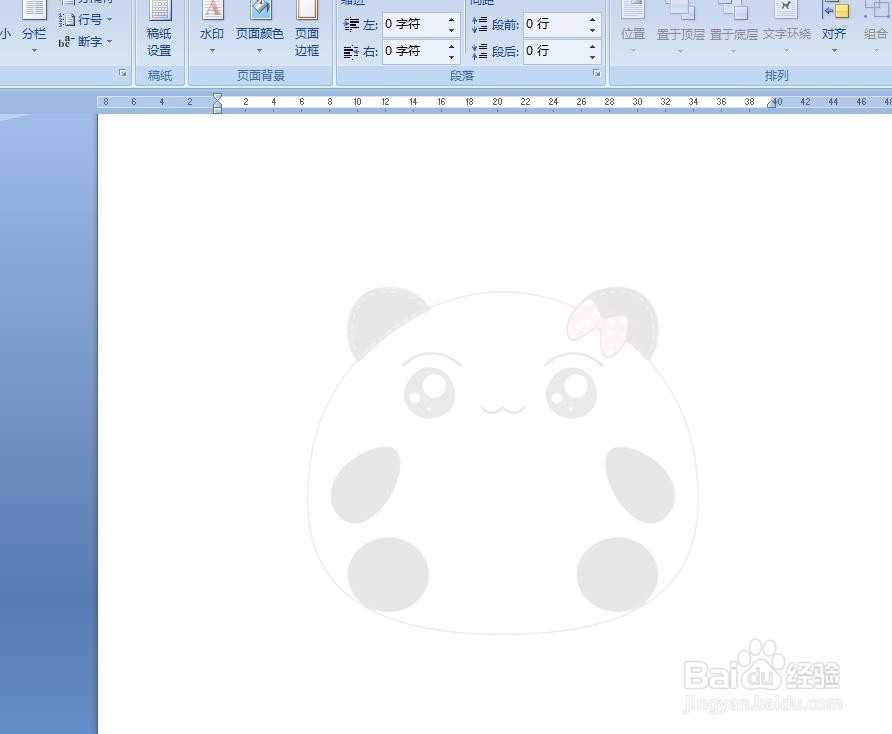Image resolution: width=892 pixels, height=734 pixels.
Task: Open the 水印 watermark menu
Action: click(x=212, y=28)
